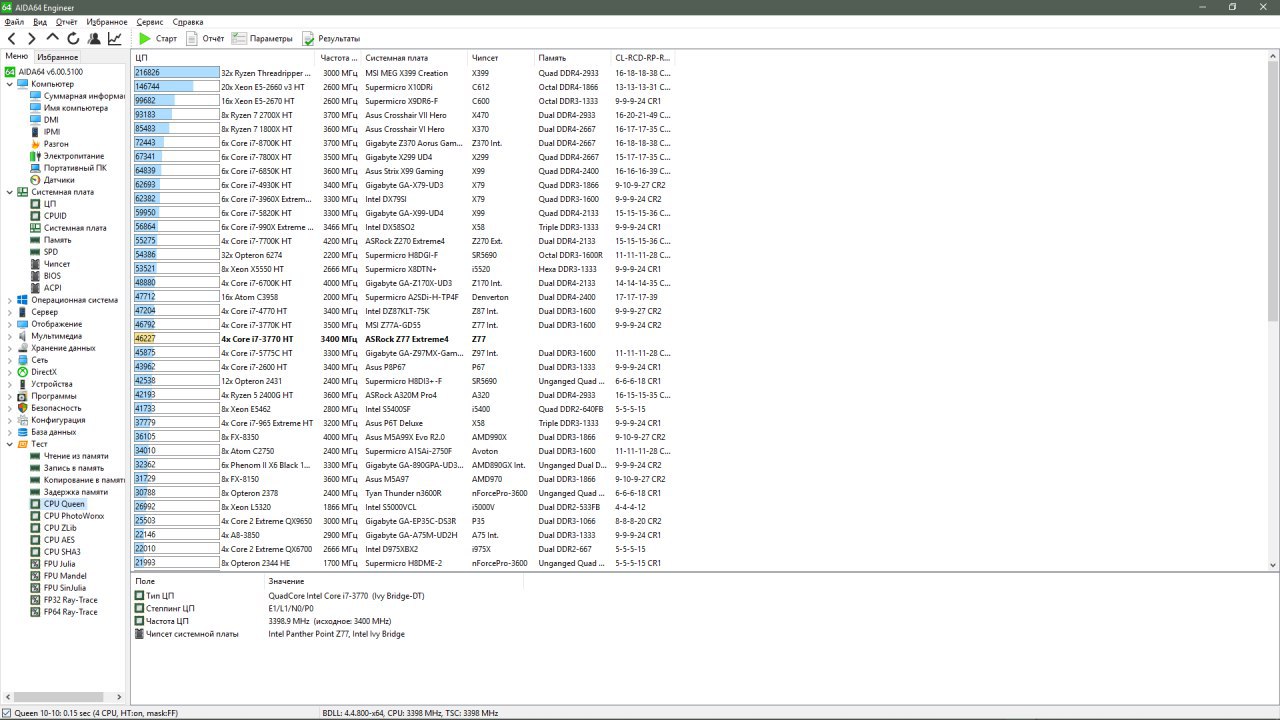The width and height of the screenshot is (1280, 720).
Task: Collapse the Тест tree node
Action: click(10, 444)
